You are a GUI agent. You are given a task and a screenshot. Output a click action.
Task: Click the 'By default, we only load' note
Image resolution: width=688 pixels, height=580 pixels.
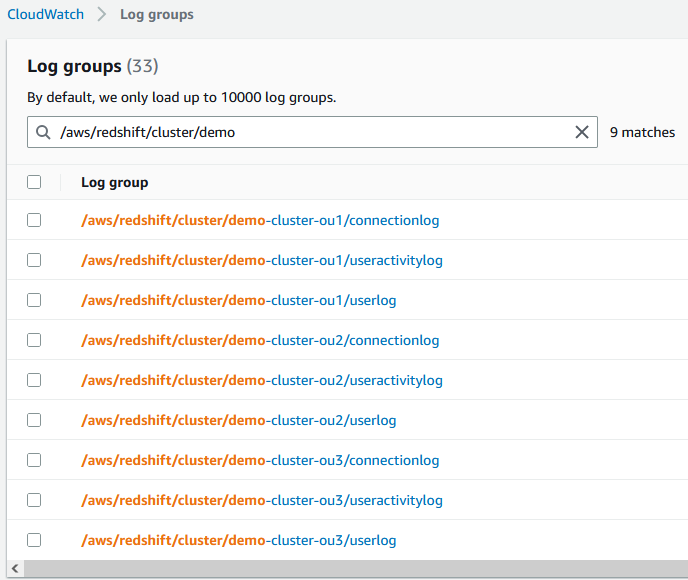[x=182, y=97]
